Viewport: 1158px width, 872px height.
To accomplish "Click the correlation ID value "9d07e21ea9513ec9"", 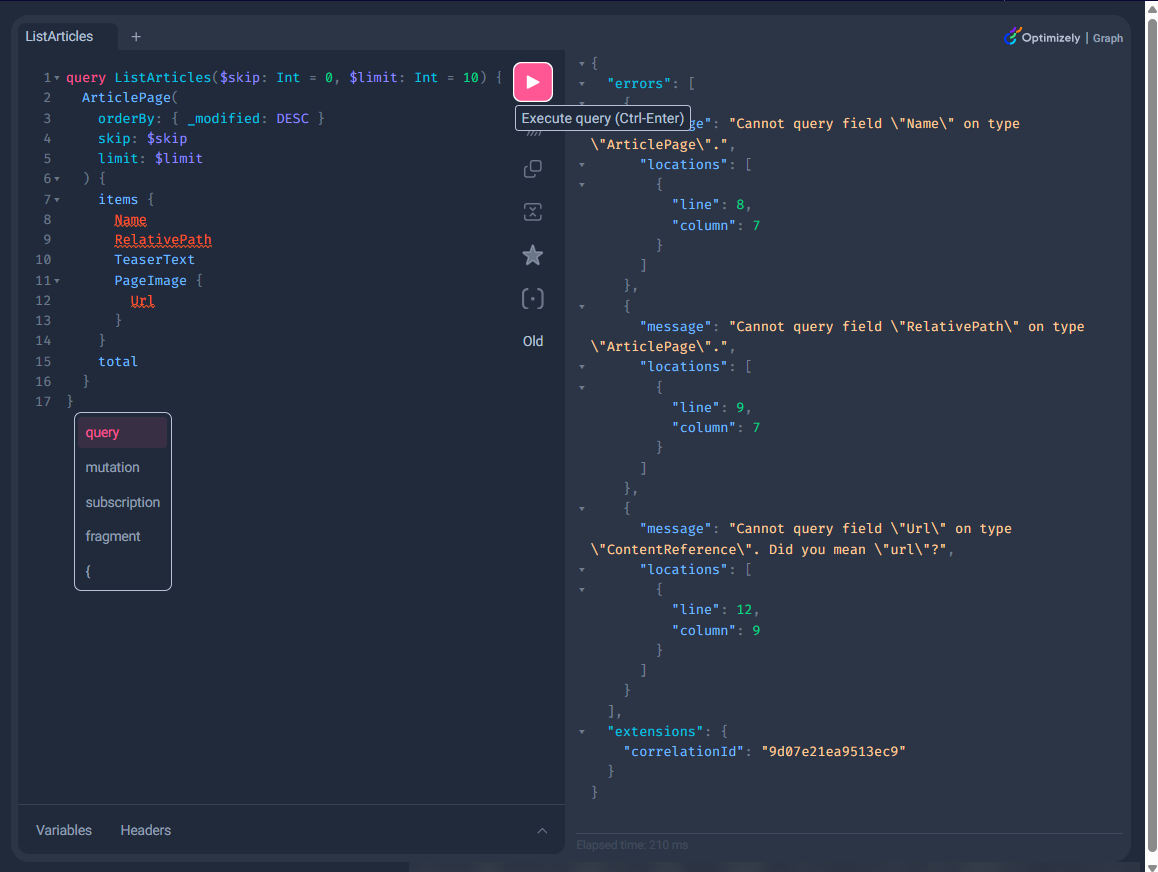I will pyautogui.click(x=834, y=752).
